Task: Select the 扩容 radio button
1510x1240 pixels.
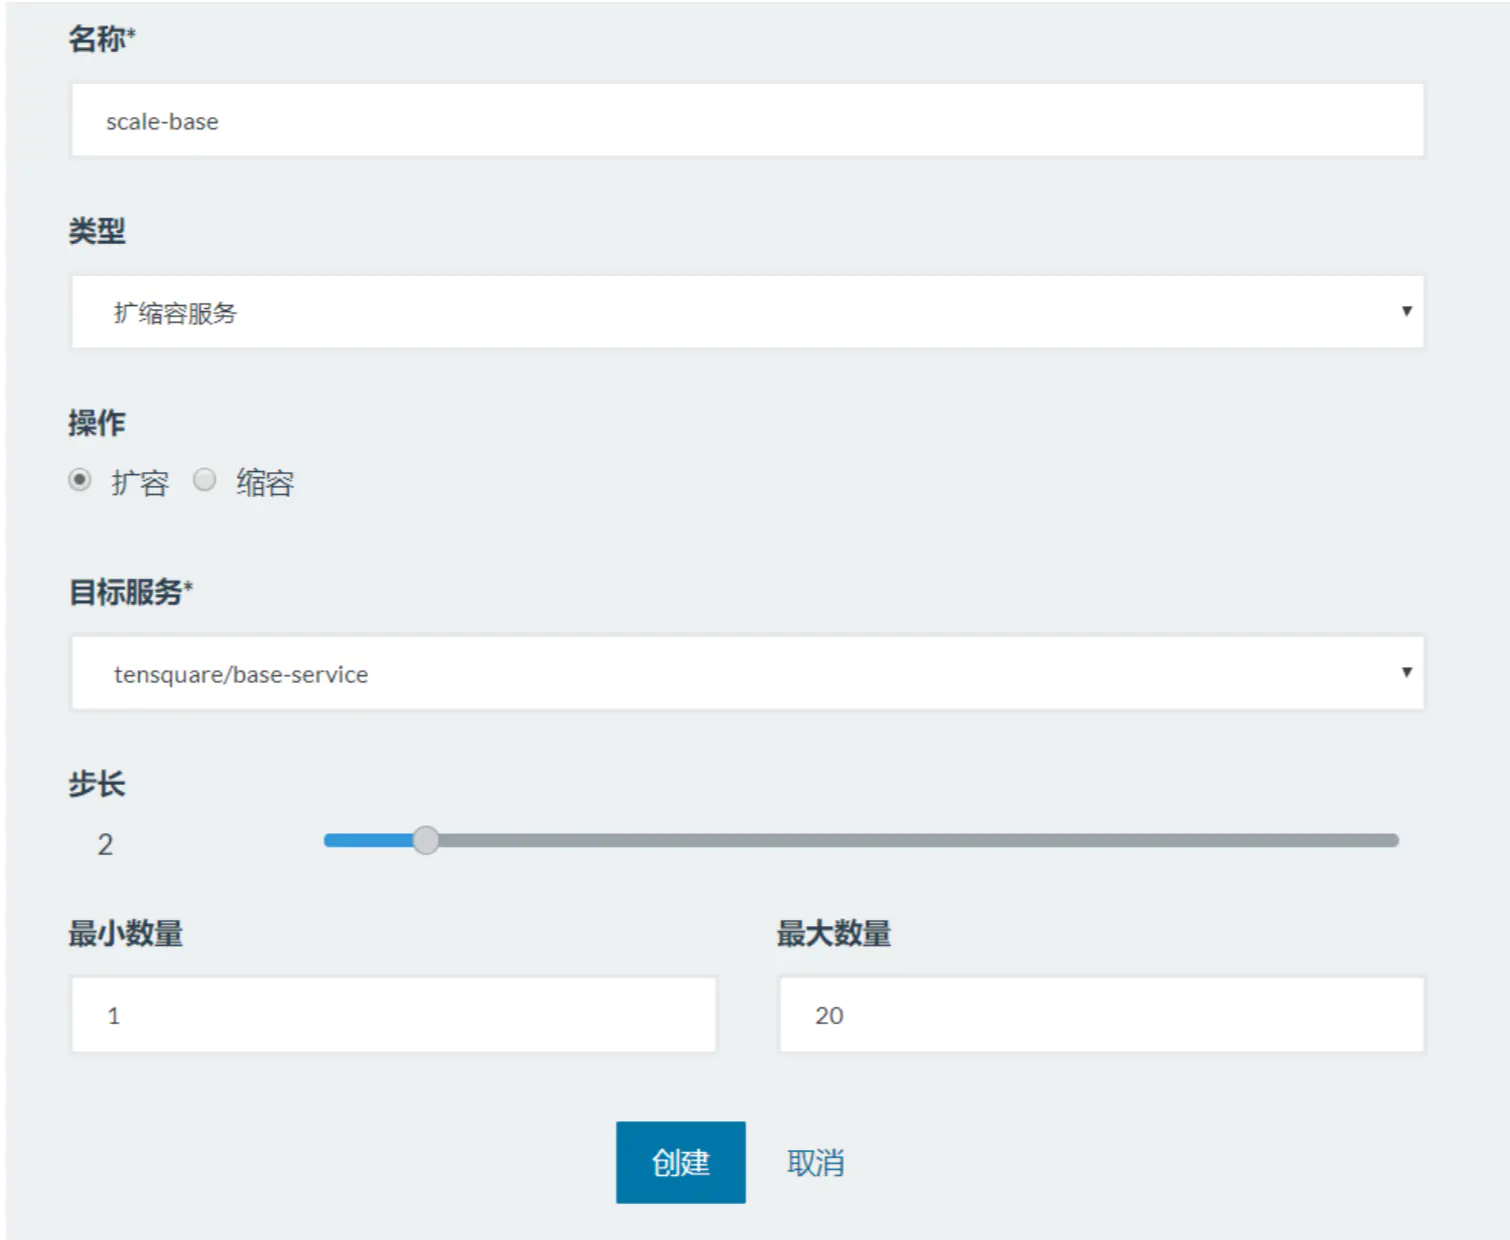Action: click(80, 481)
